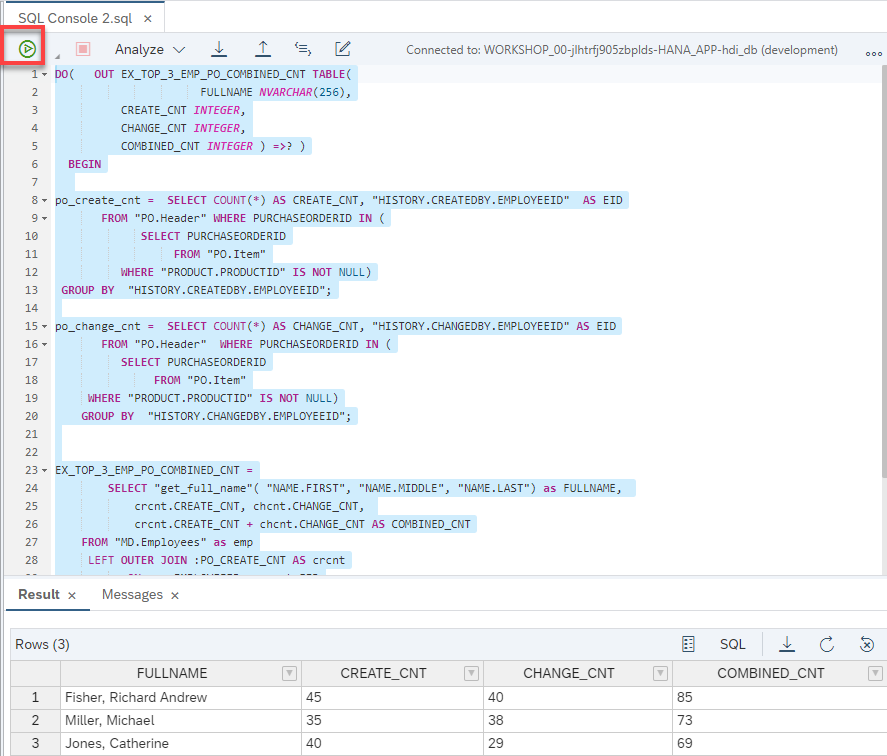Image resolution: width=887 pixels, height=756 pixels.
Task: Click LEFT OUTER JOIN at line 28
Action: (x=137, y=560)
